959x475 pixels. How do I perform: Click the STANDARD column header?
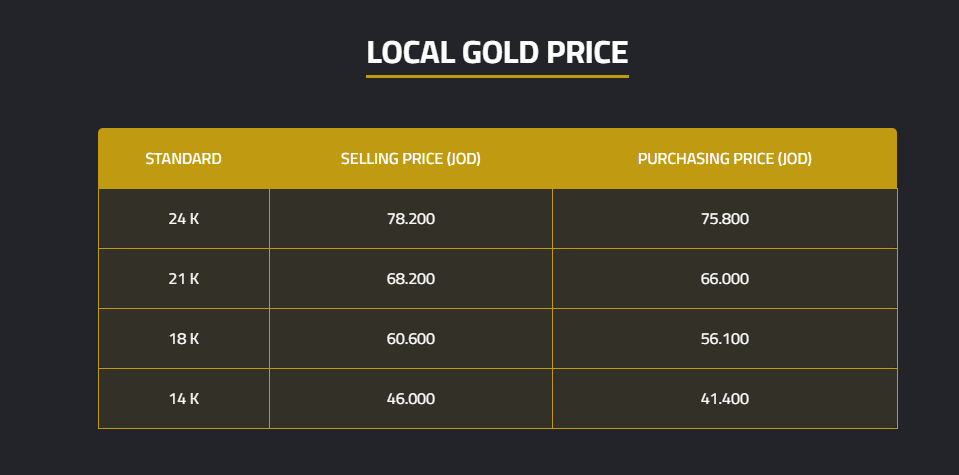click(183, 158)
